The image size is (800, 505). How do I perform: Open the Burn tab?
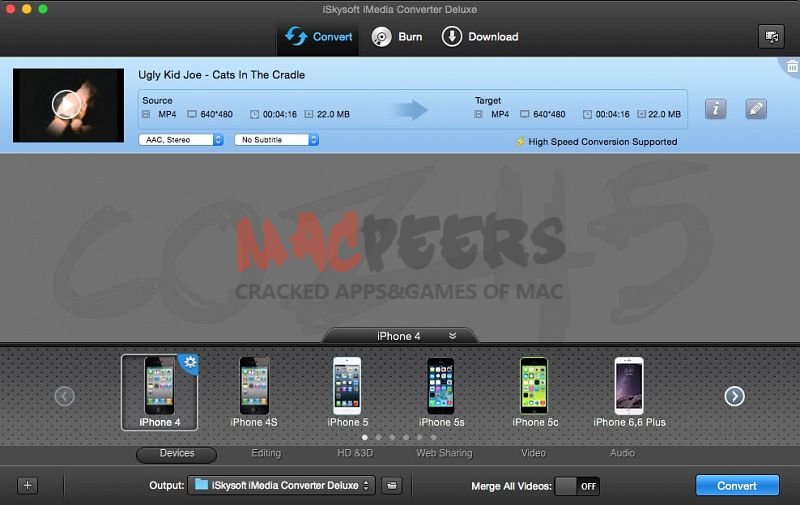click(x=397, y=37)
